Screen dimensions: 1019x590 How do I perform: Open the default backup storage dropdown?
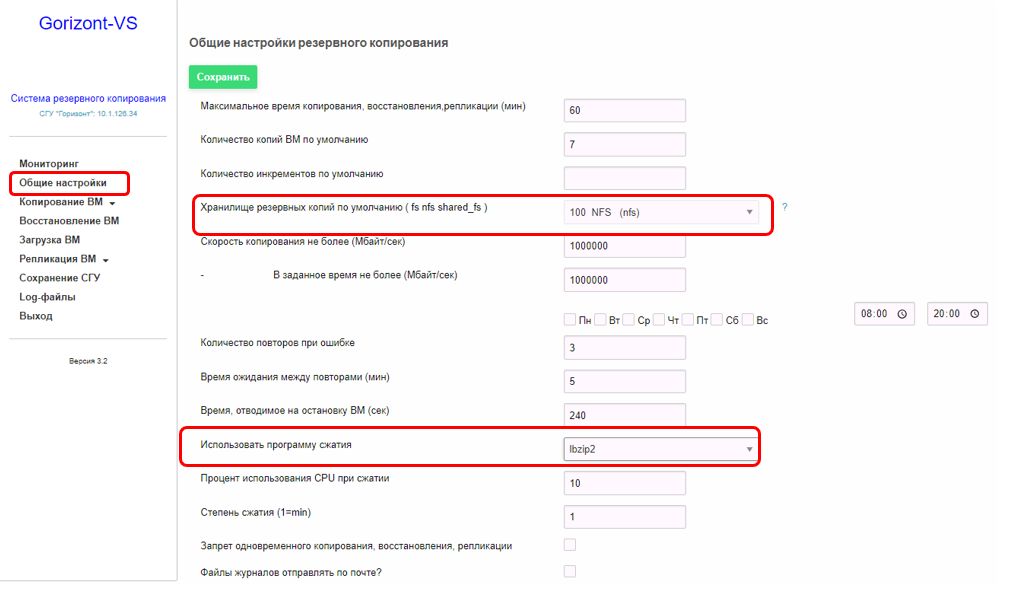pyautogui.click(x=660, y=212)
